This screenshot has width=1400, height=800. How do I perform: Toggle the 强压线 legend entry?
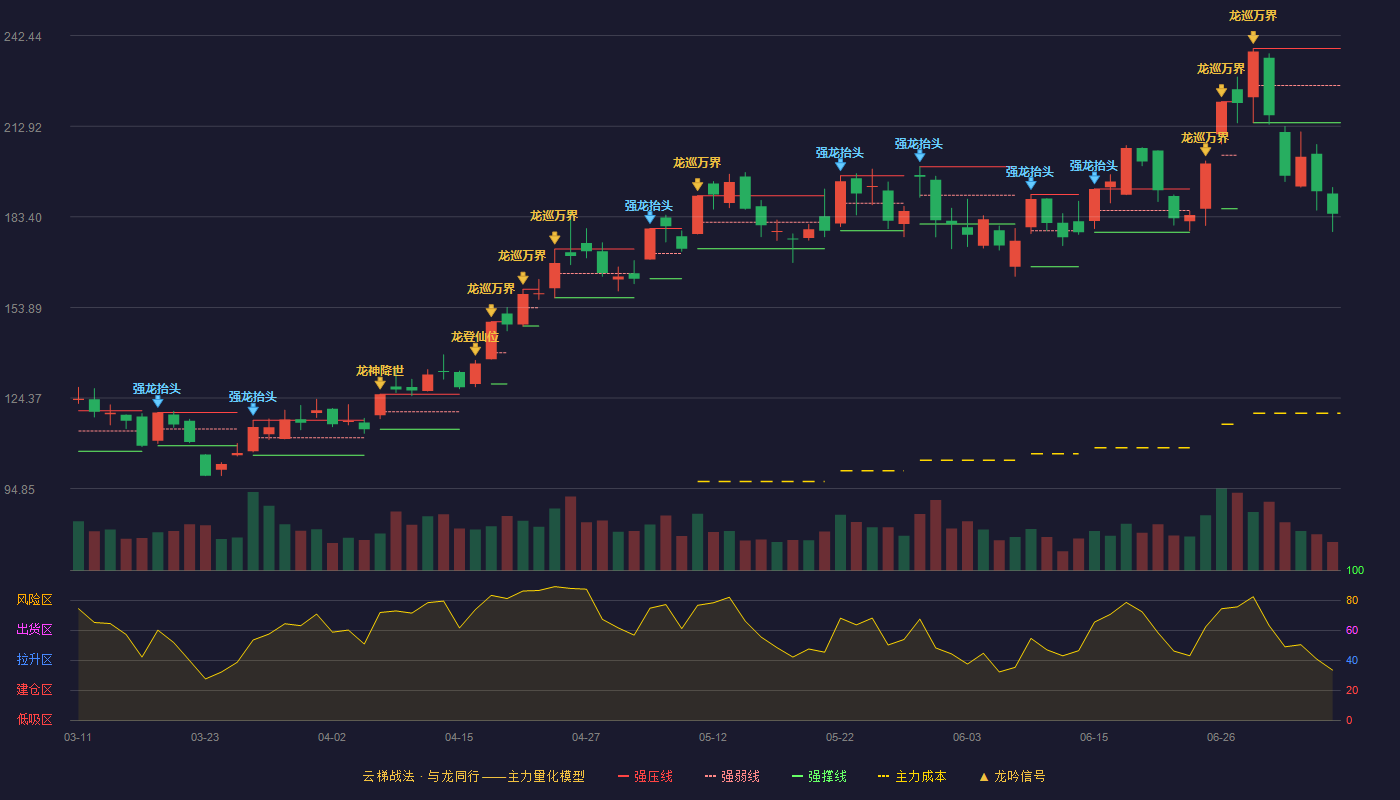point(645,776)
